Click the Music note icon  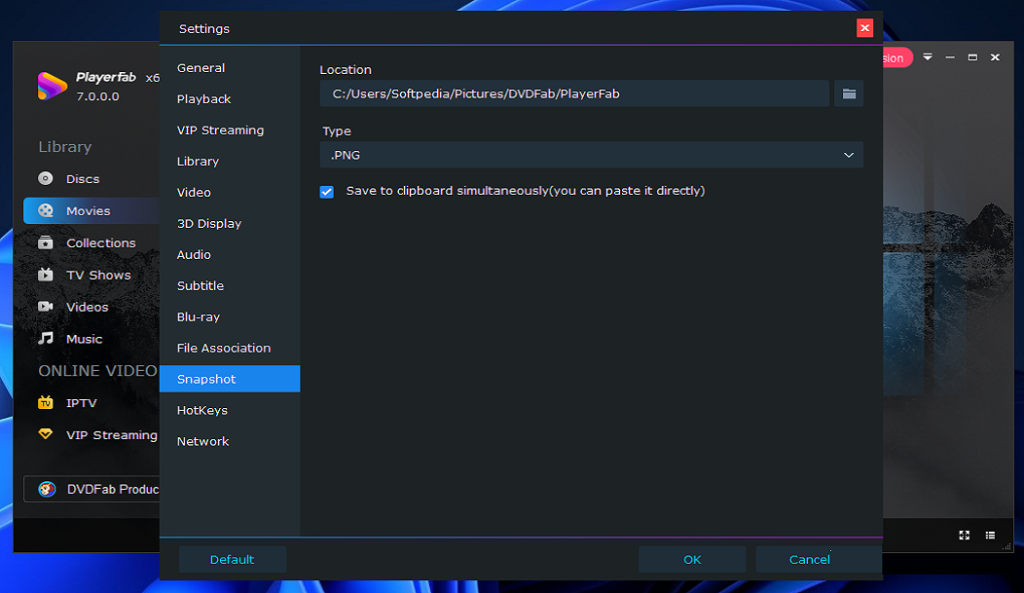[45, 339]
